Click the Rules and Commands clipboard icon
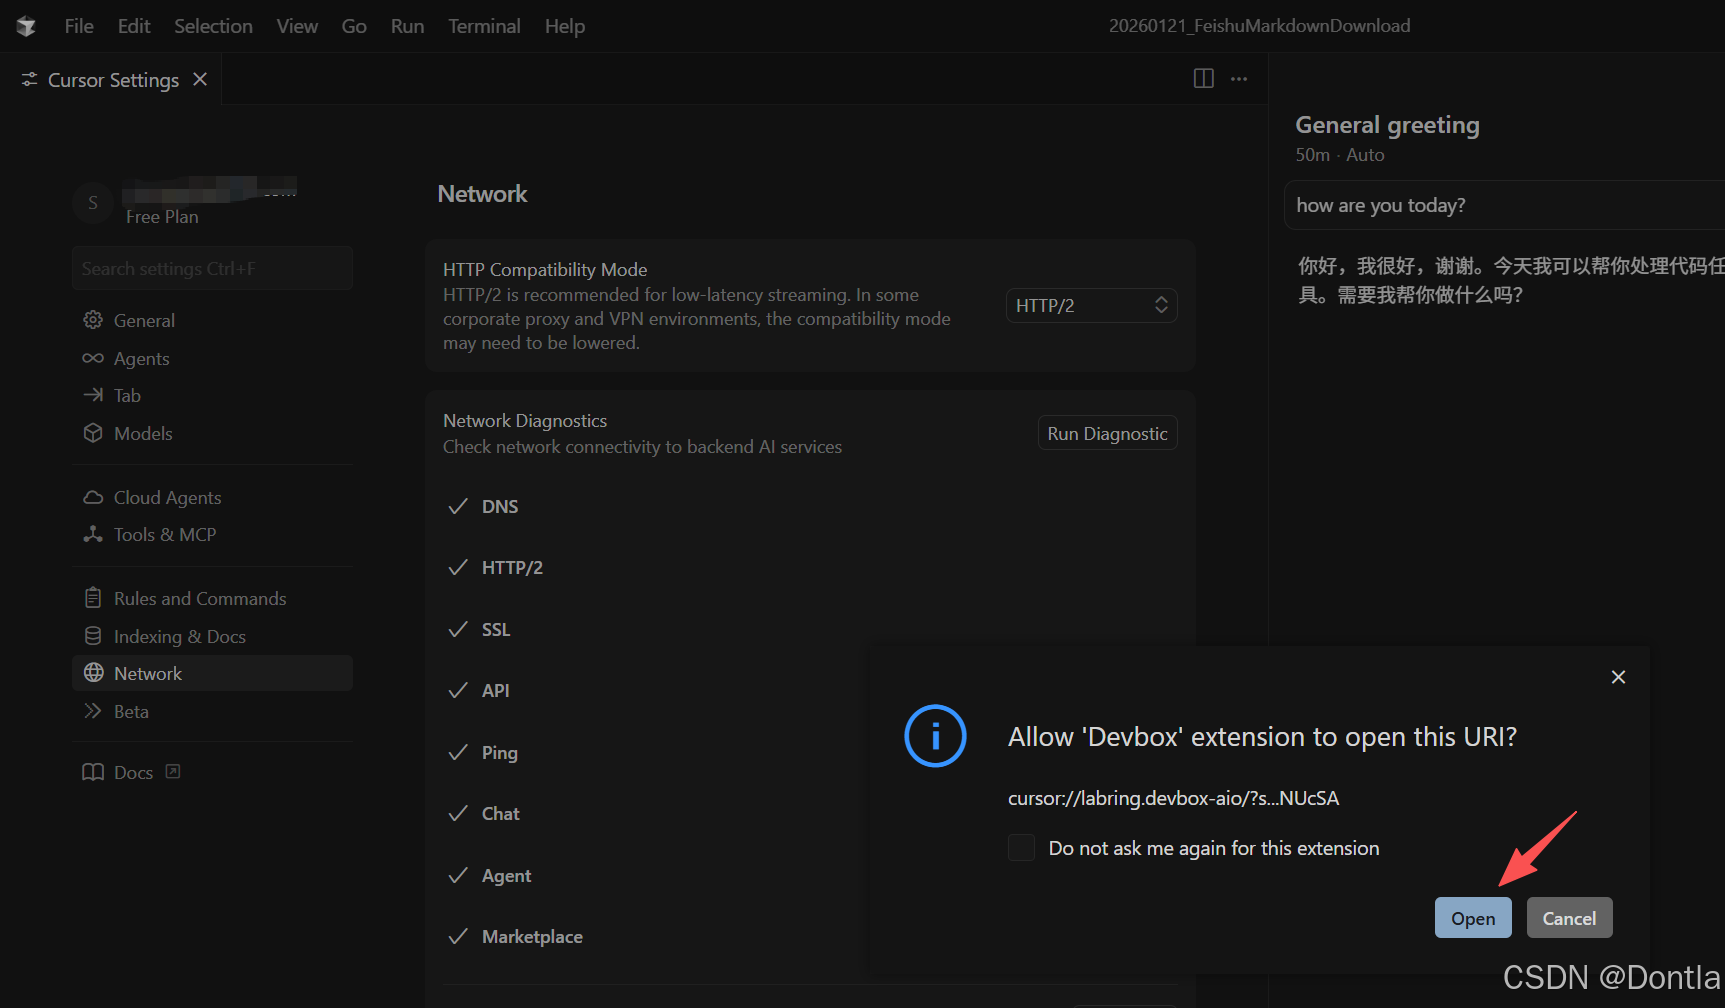The image size is (1725, 1008). click(x=93, y=598)
